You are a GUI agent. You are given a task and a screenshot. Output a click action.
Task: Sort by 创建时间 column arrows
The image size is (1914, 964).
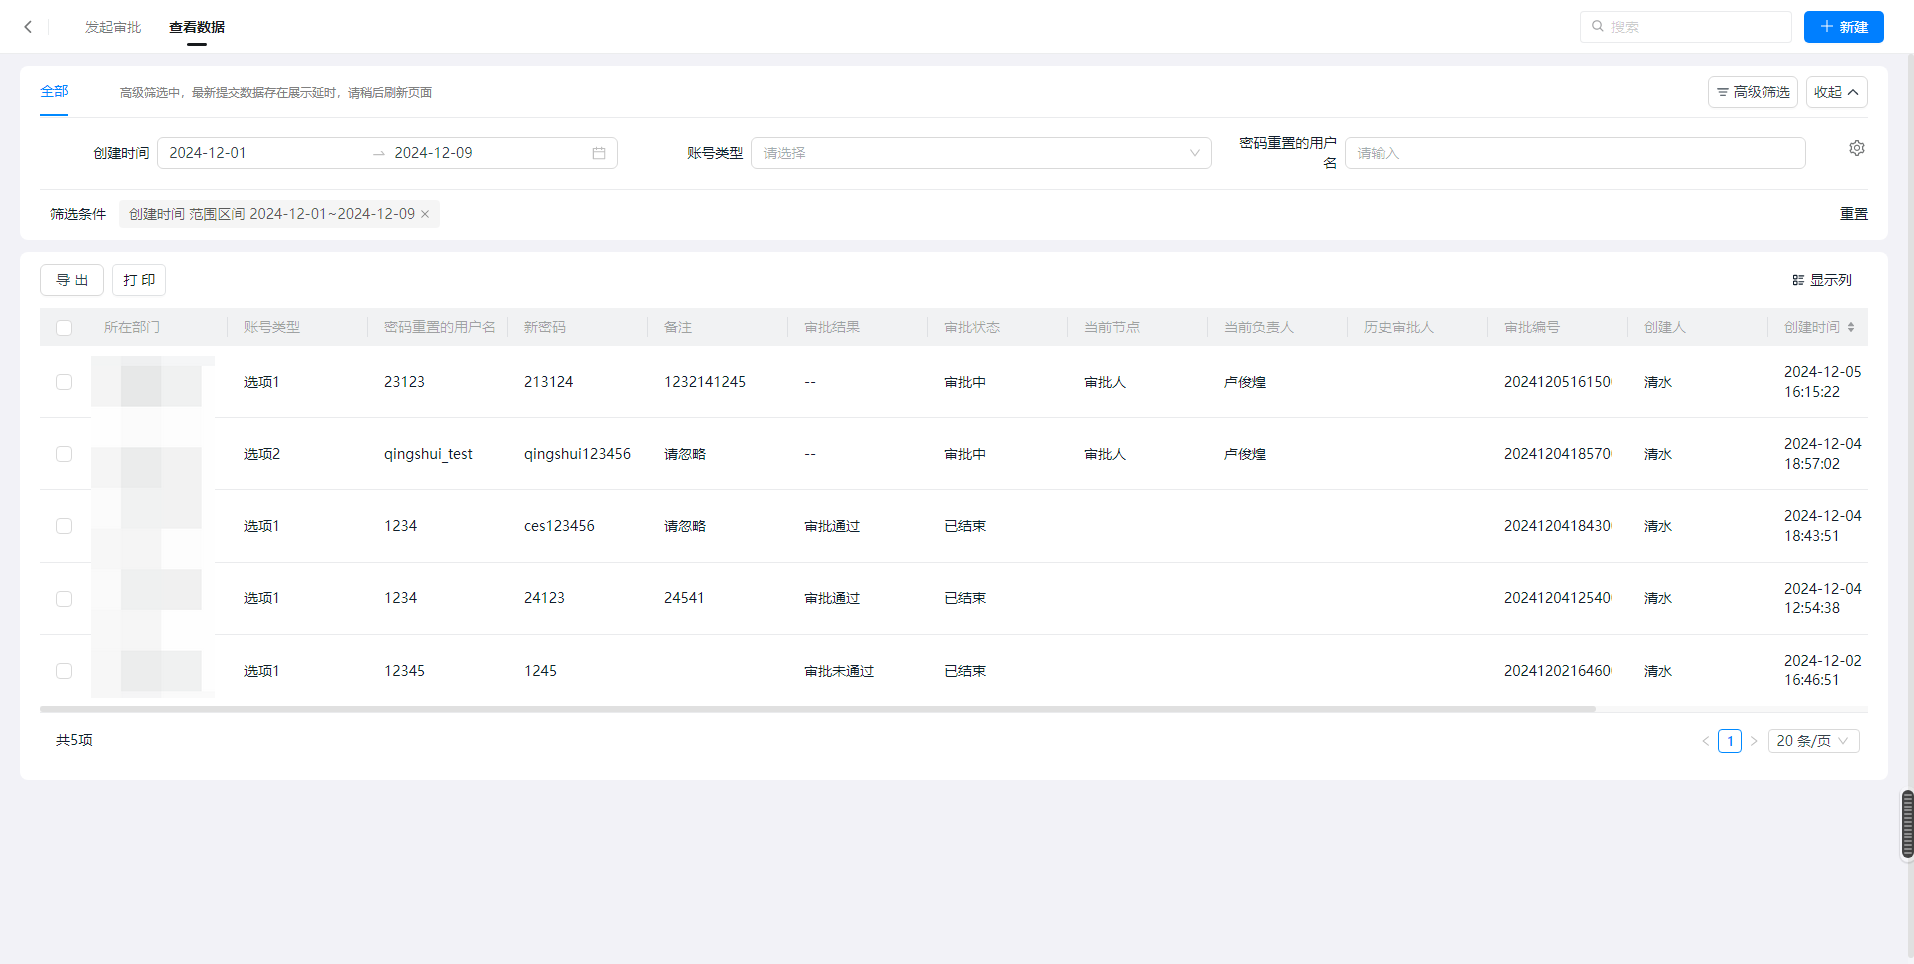1850,327
